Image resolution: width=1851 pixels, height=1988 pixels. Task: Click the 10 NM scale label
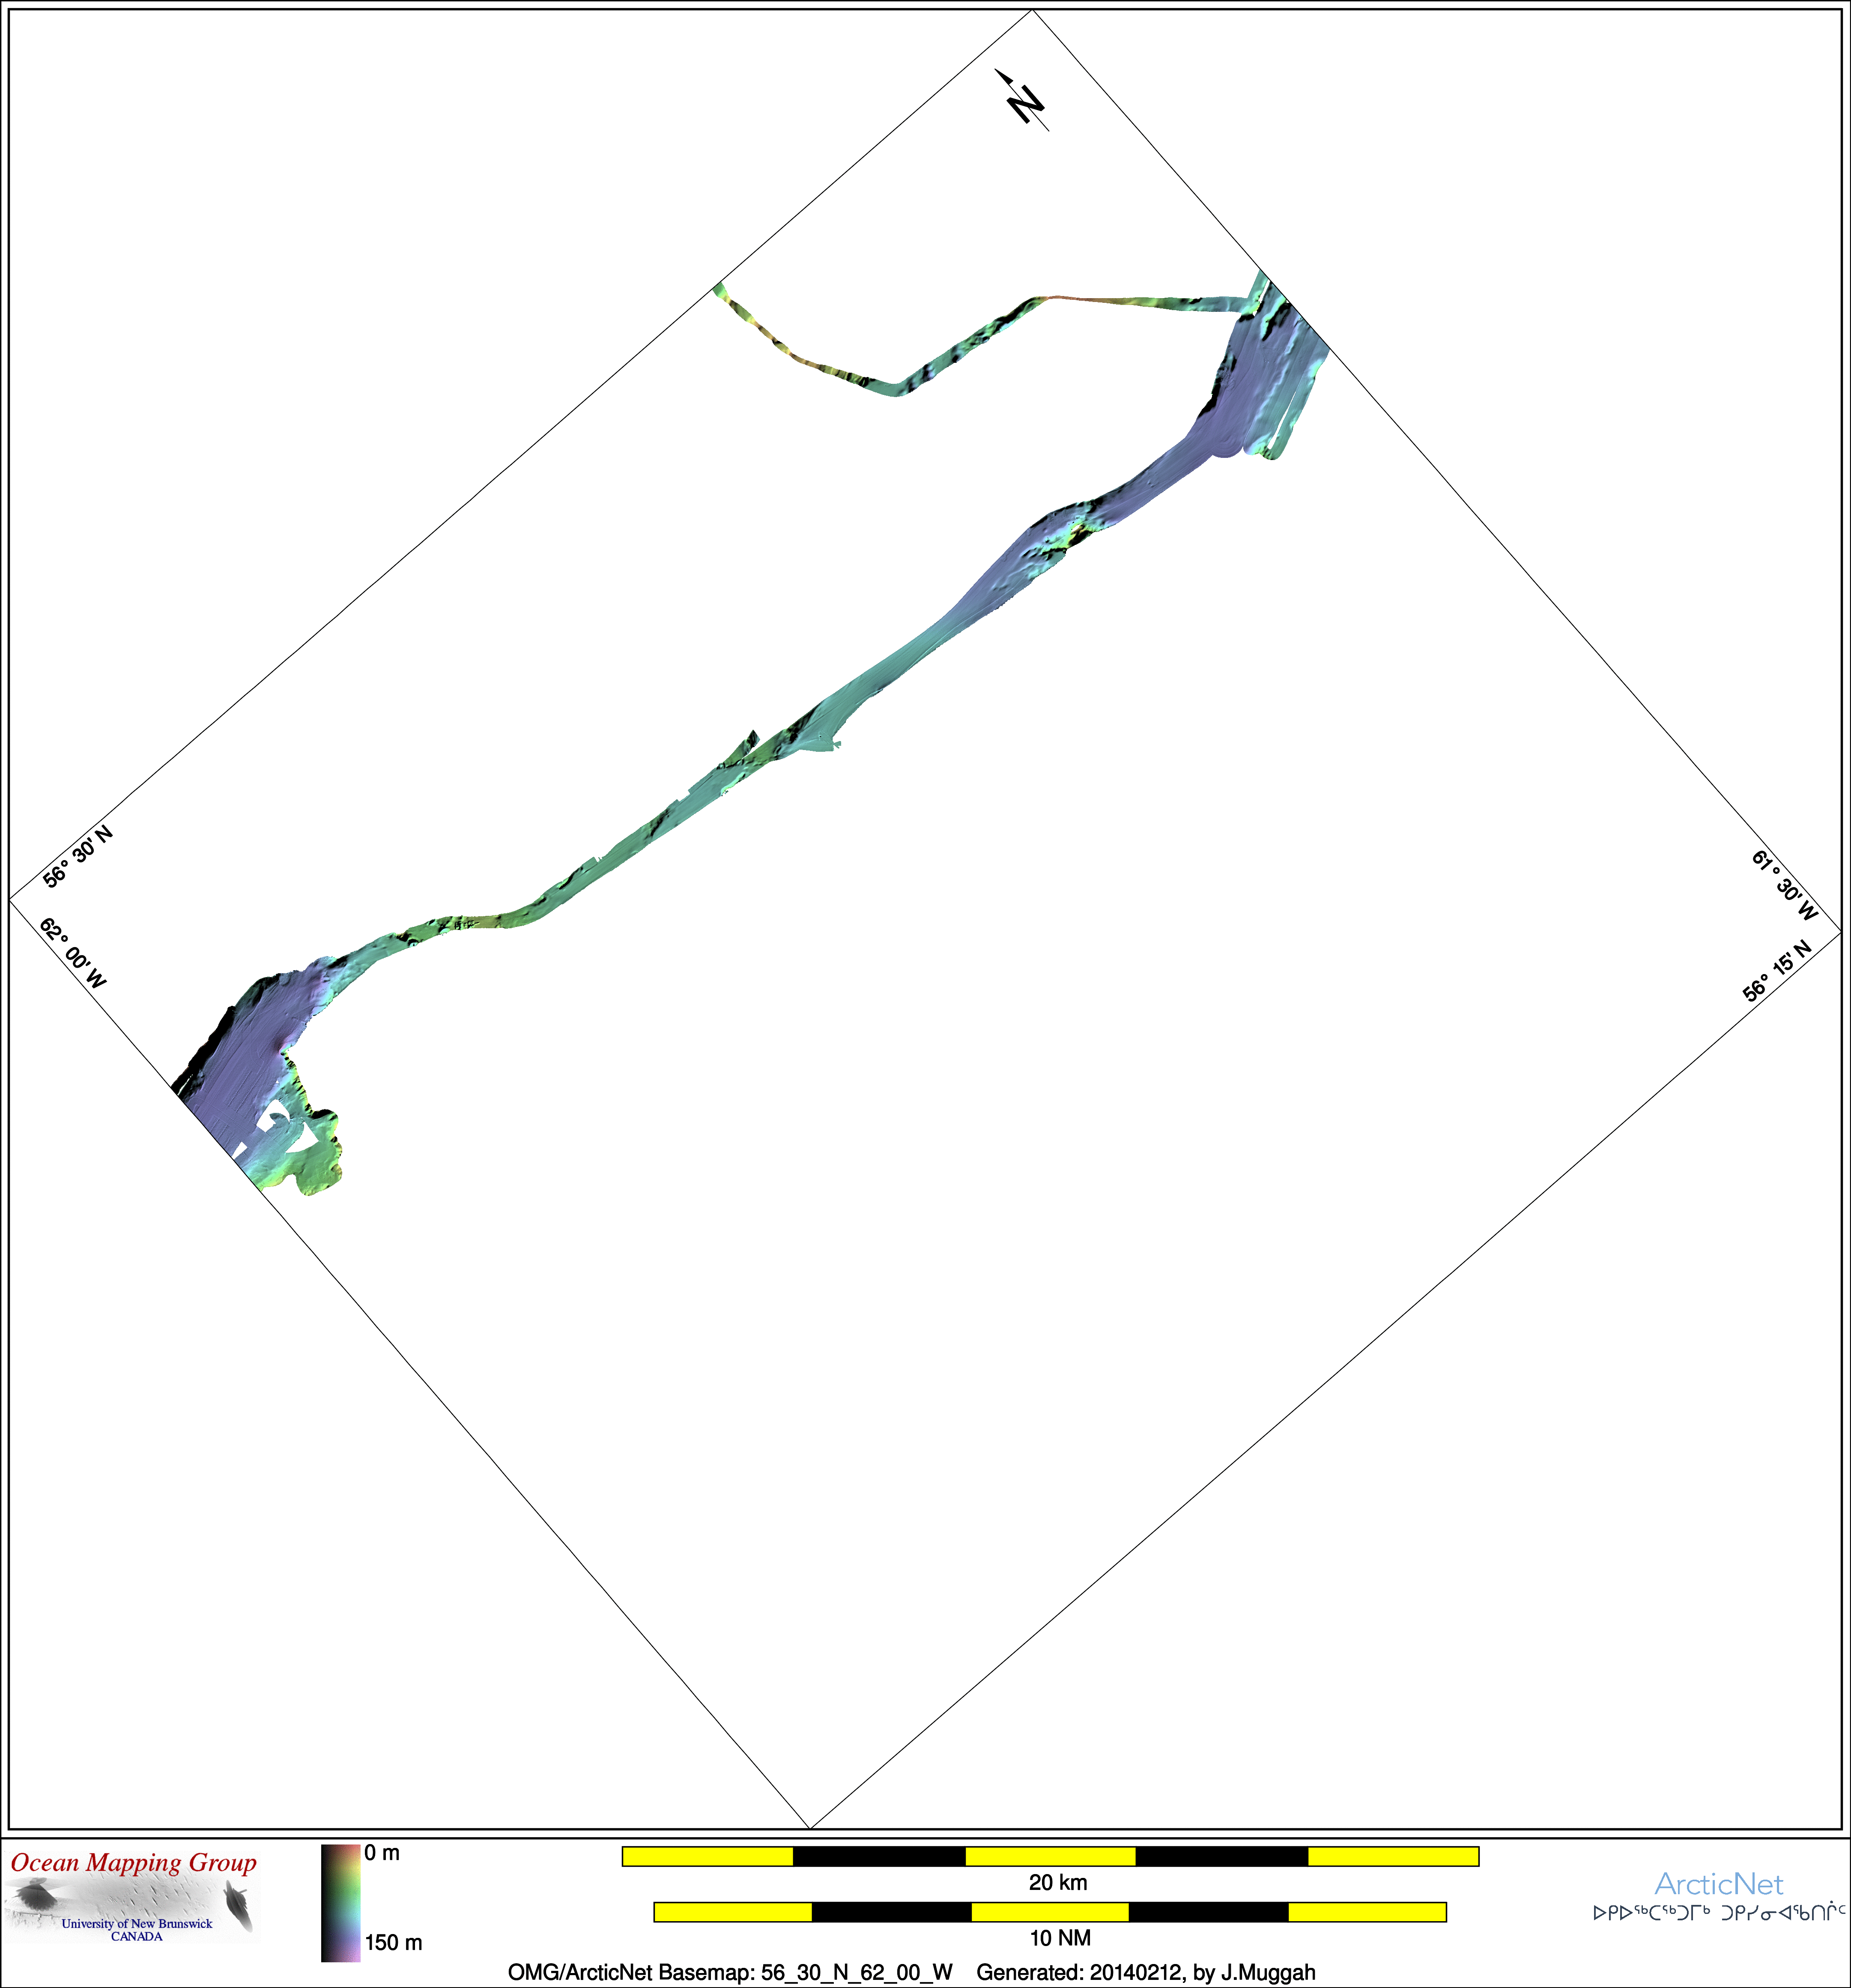(1060, 1938)
